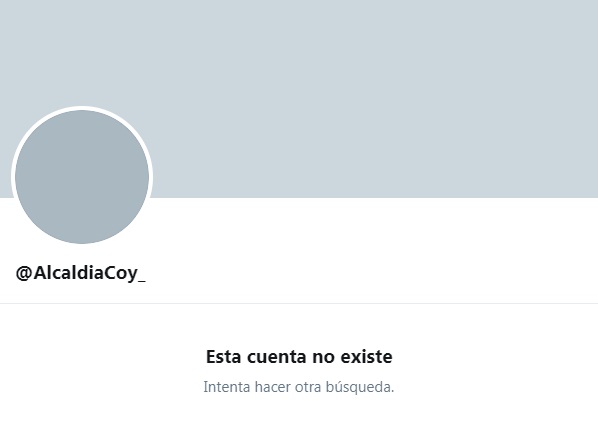The height and width of the screenshot is (430, 598).
Task: Click the "Intenta hacer otra búsqueda." message
Action: pos(299,387)
